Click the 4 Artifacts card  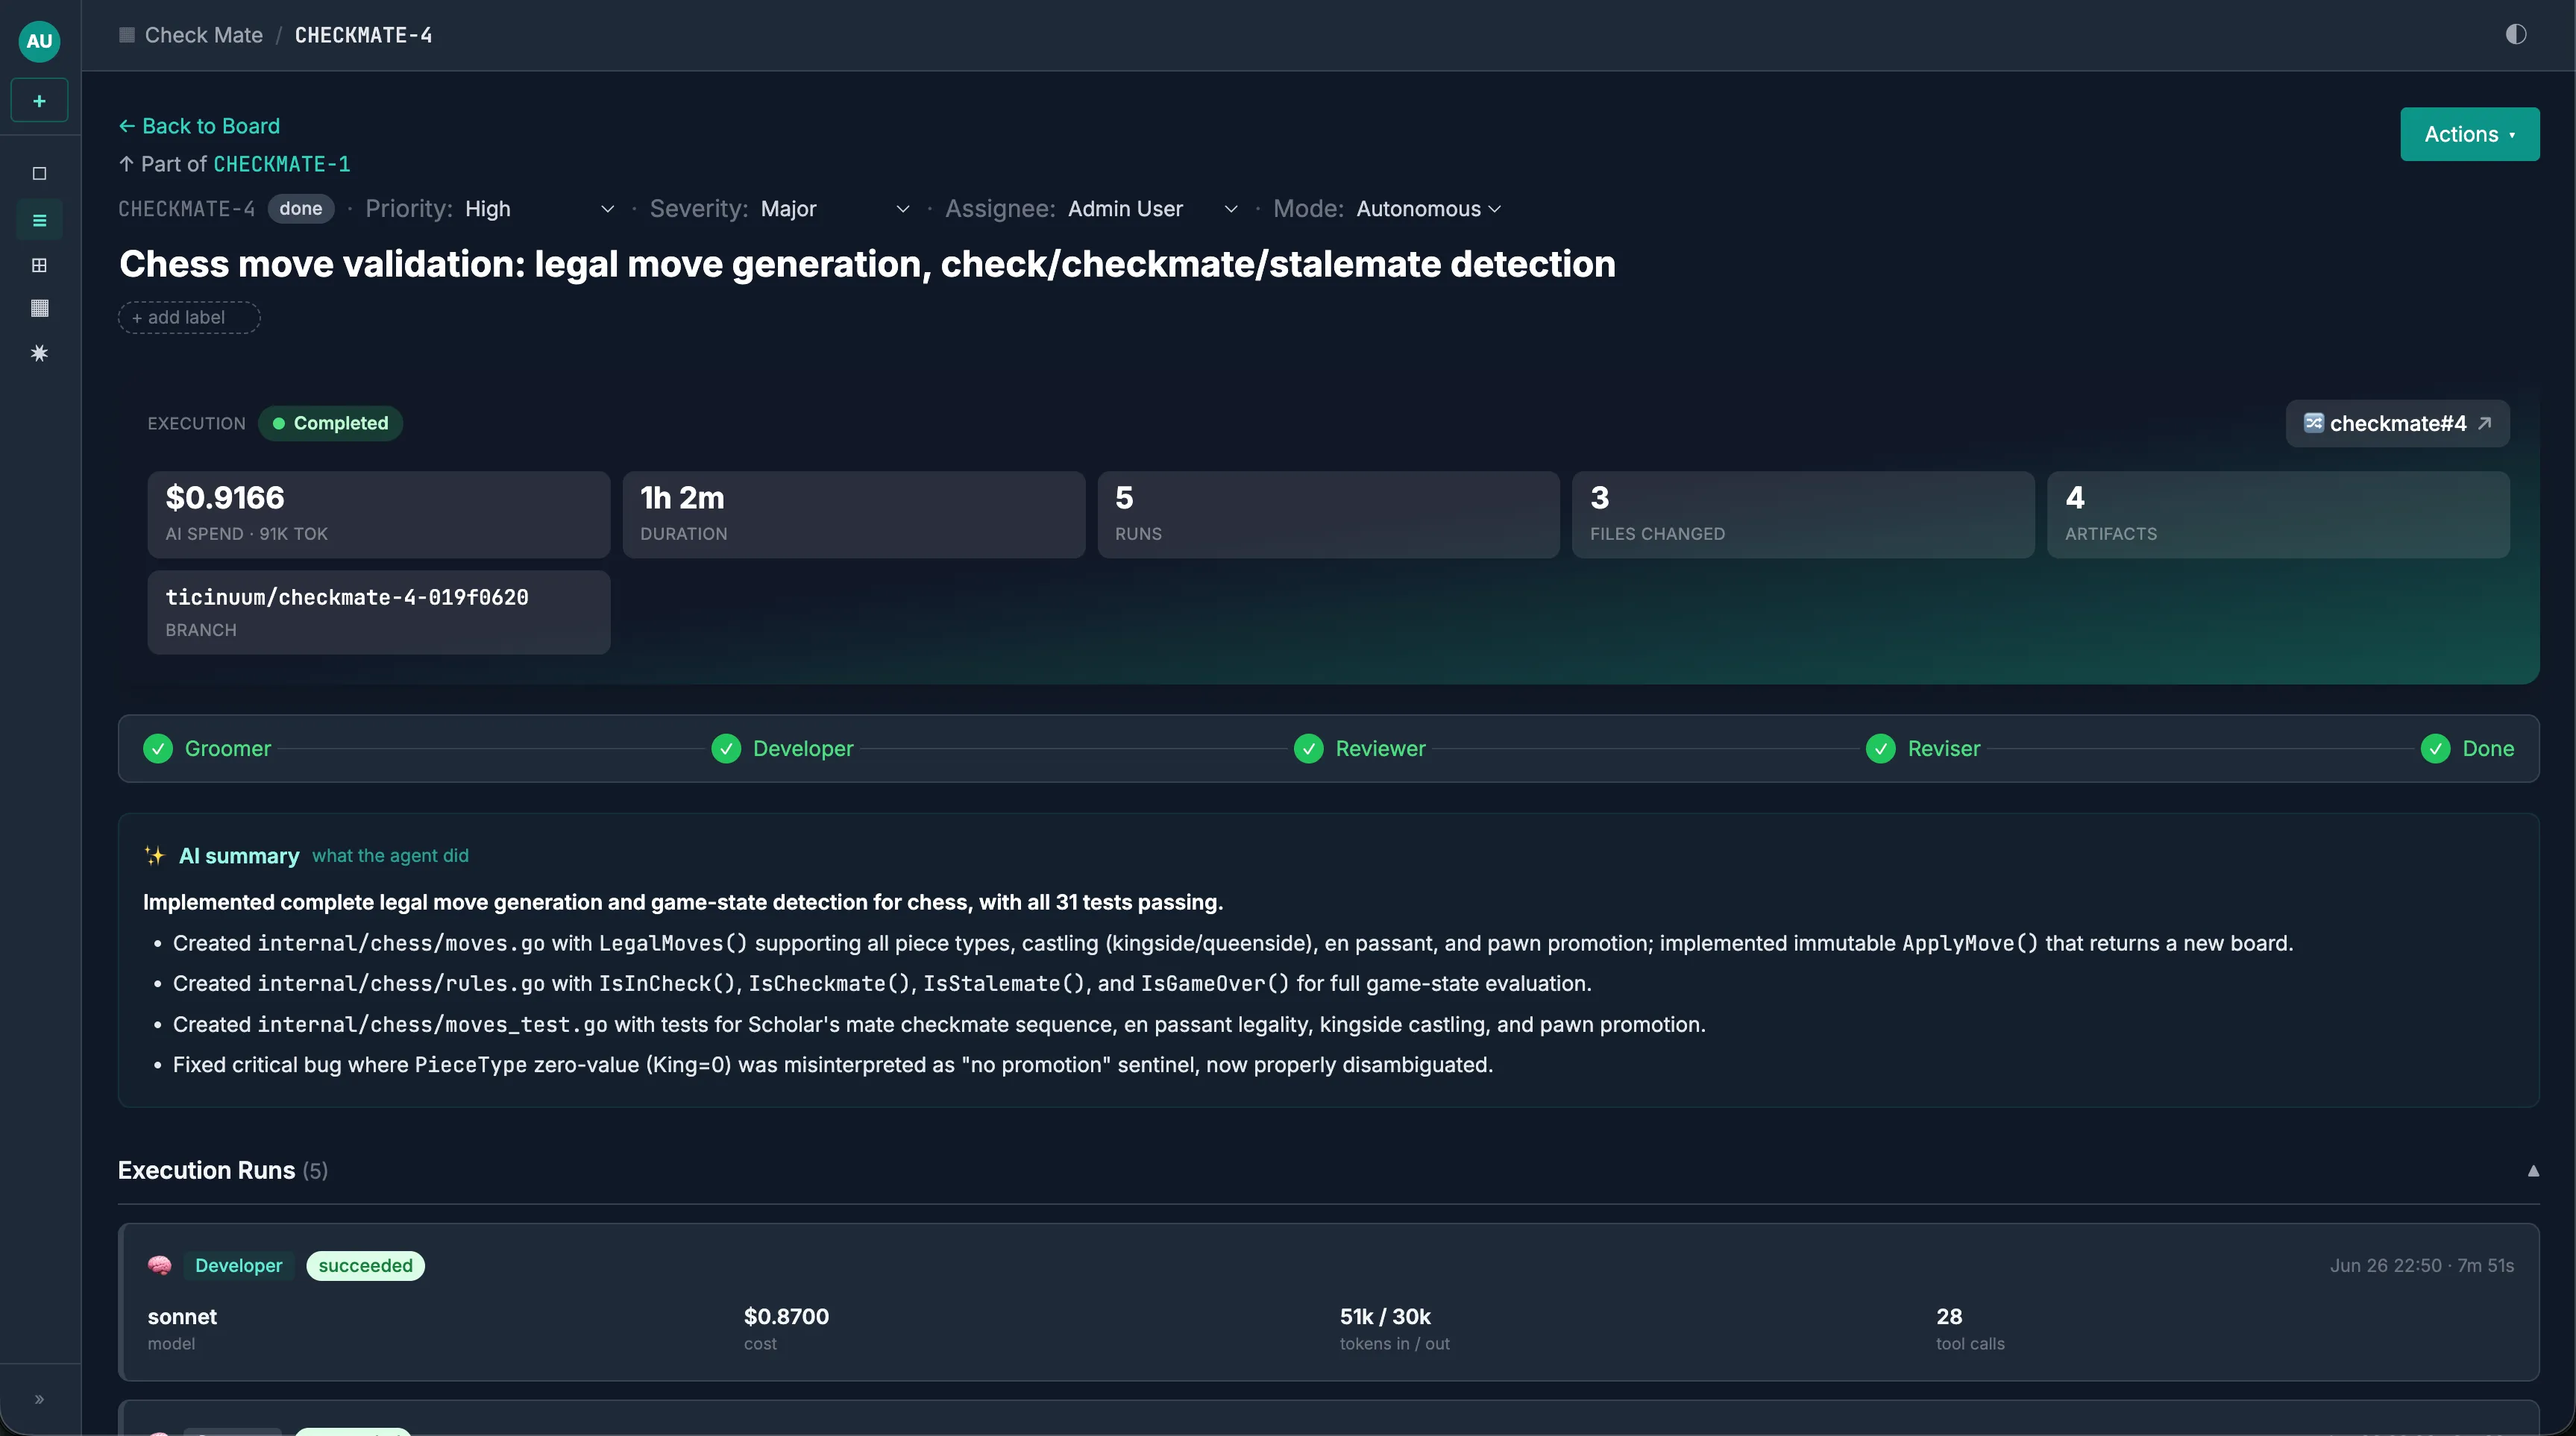2278,514
